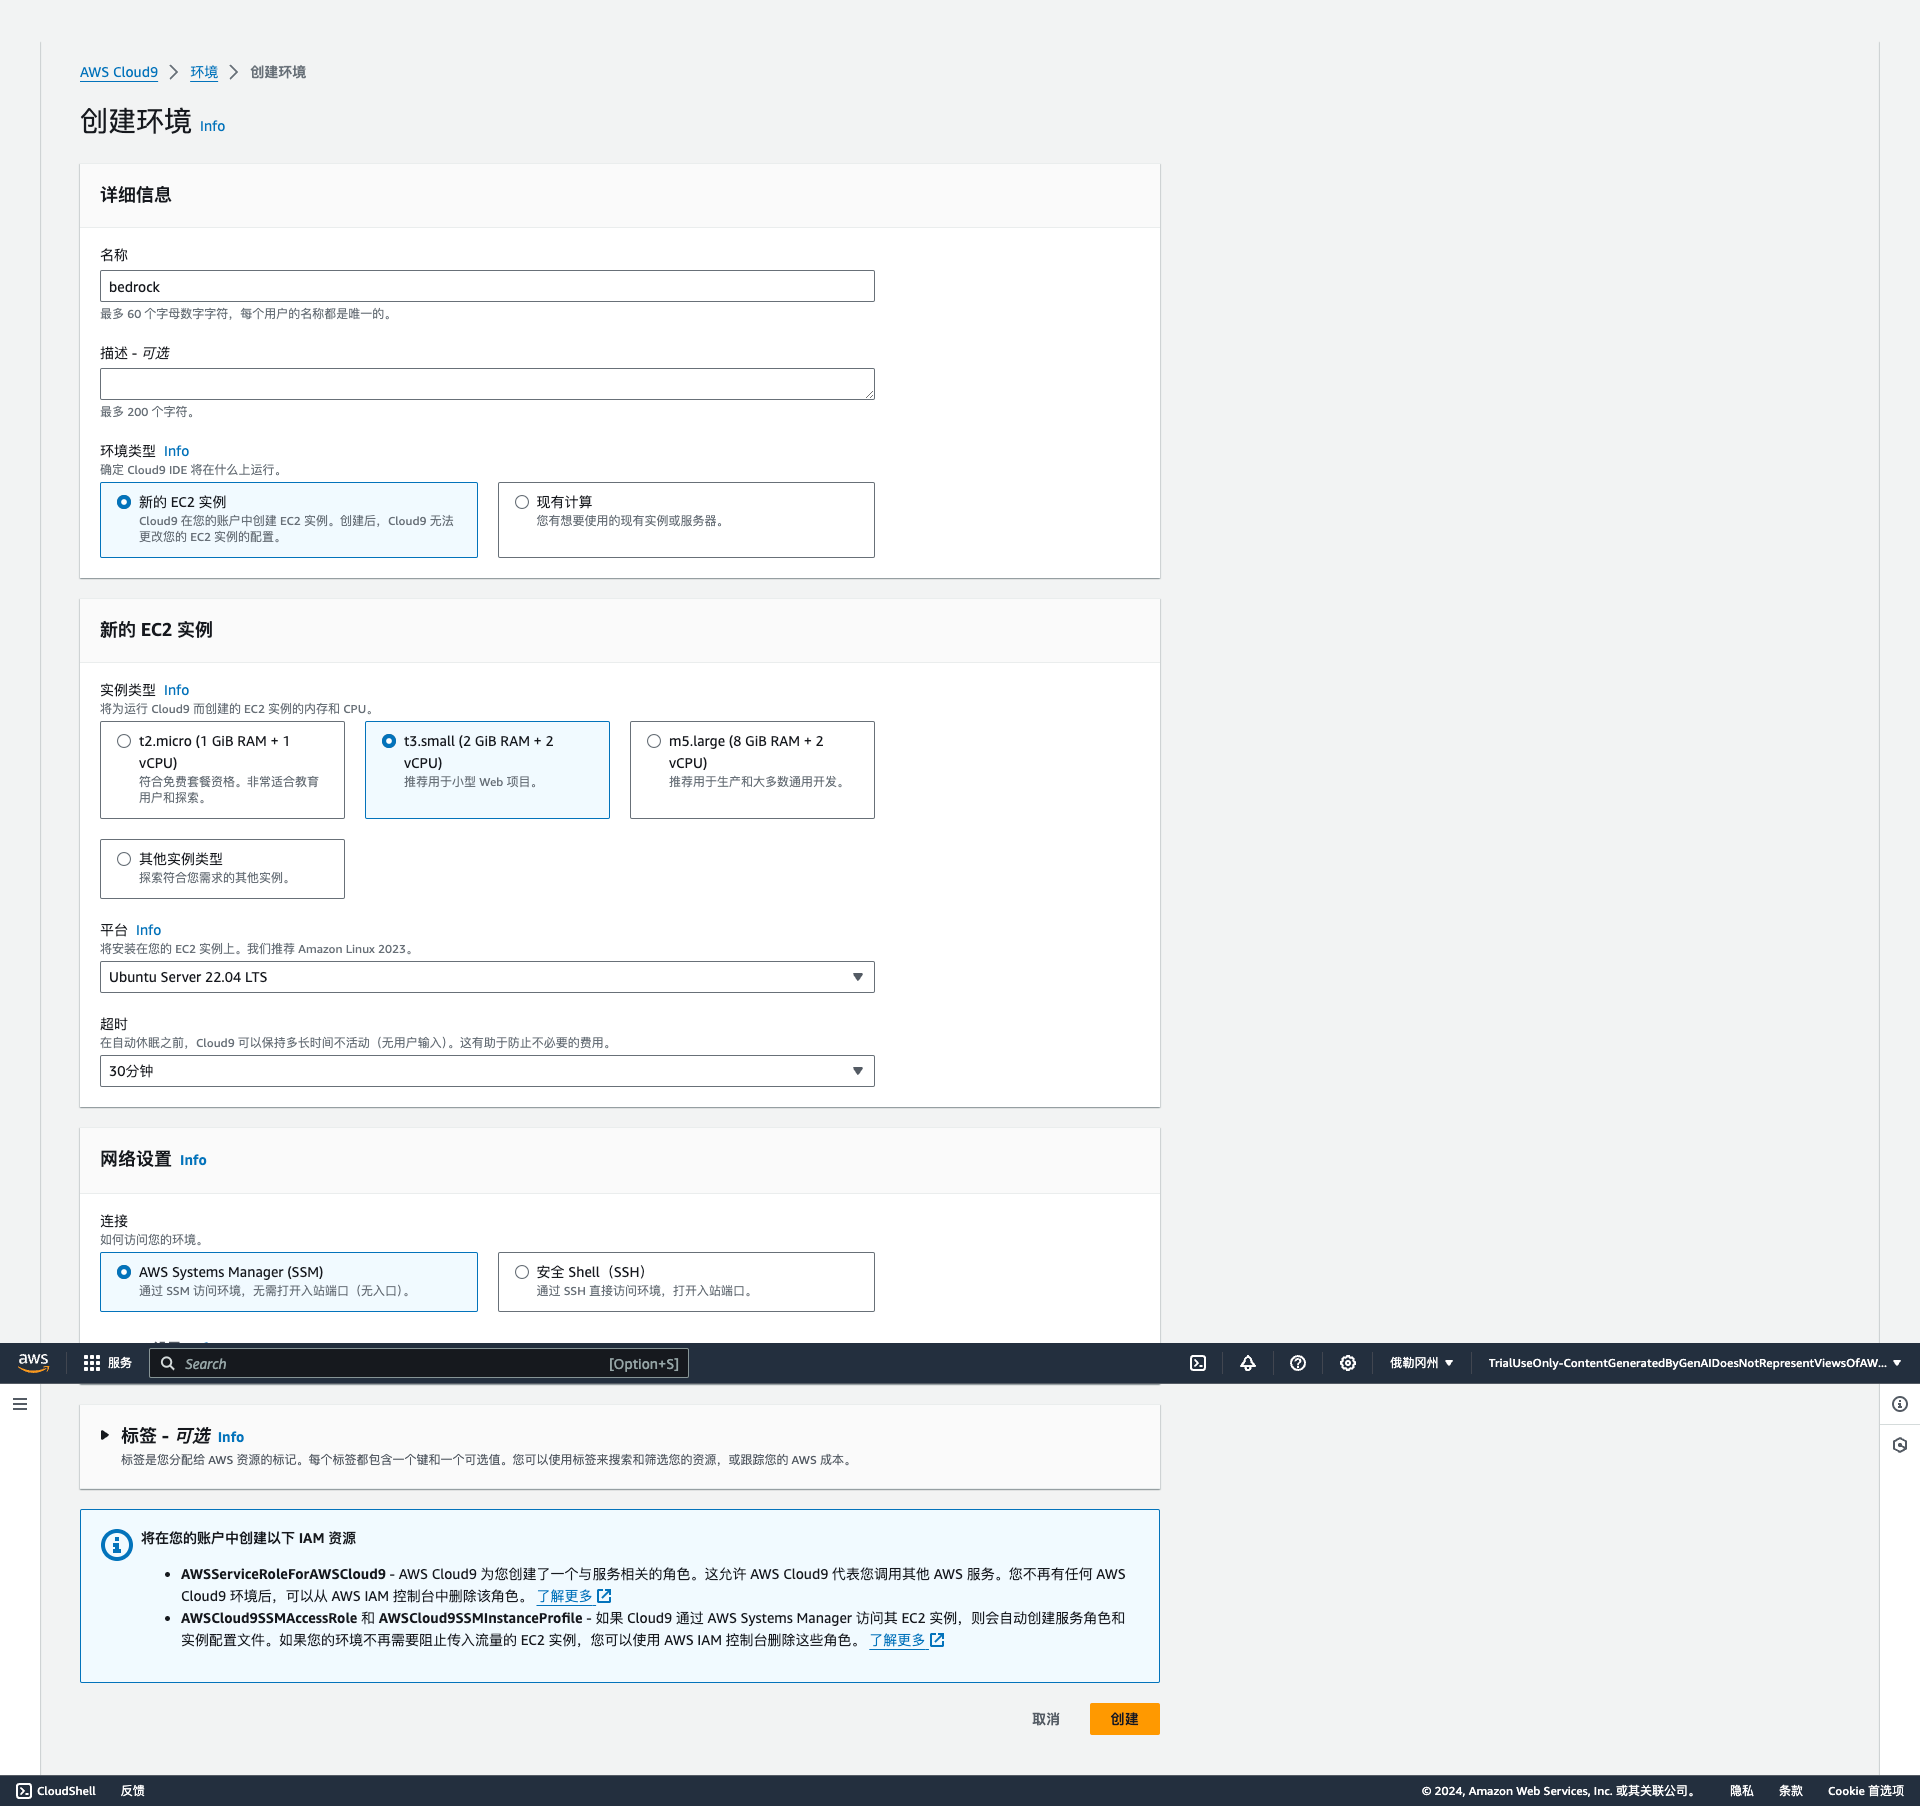Click external link icon after second 了解更多

[937, 1640]
